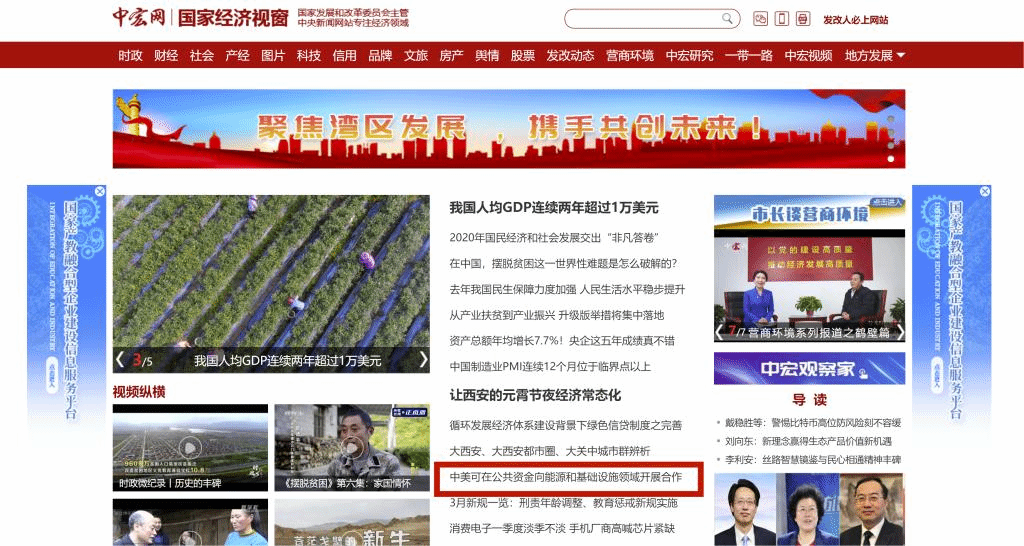Click the search magnifier icon
Screen dimensions: 1024x546
[x=727, y=19]
